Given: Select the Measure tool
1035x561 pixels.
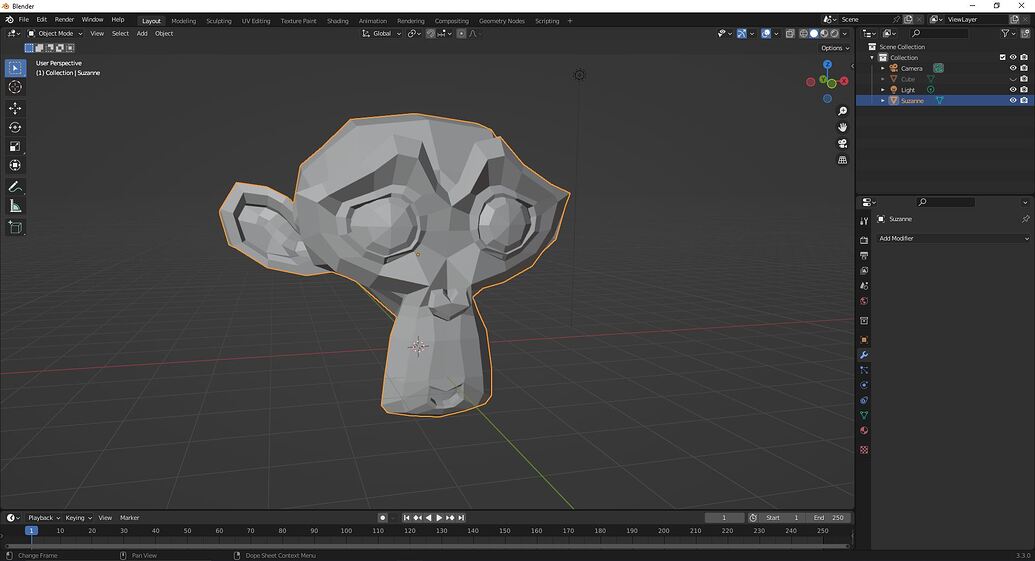Looking at the screenshot, I should click(15, 207).
